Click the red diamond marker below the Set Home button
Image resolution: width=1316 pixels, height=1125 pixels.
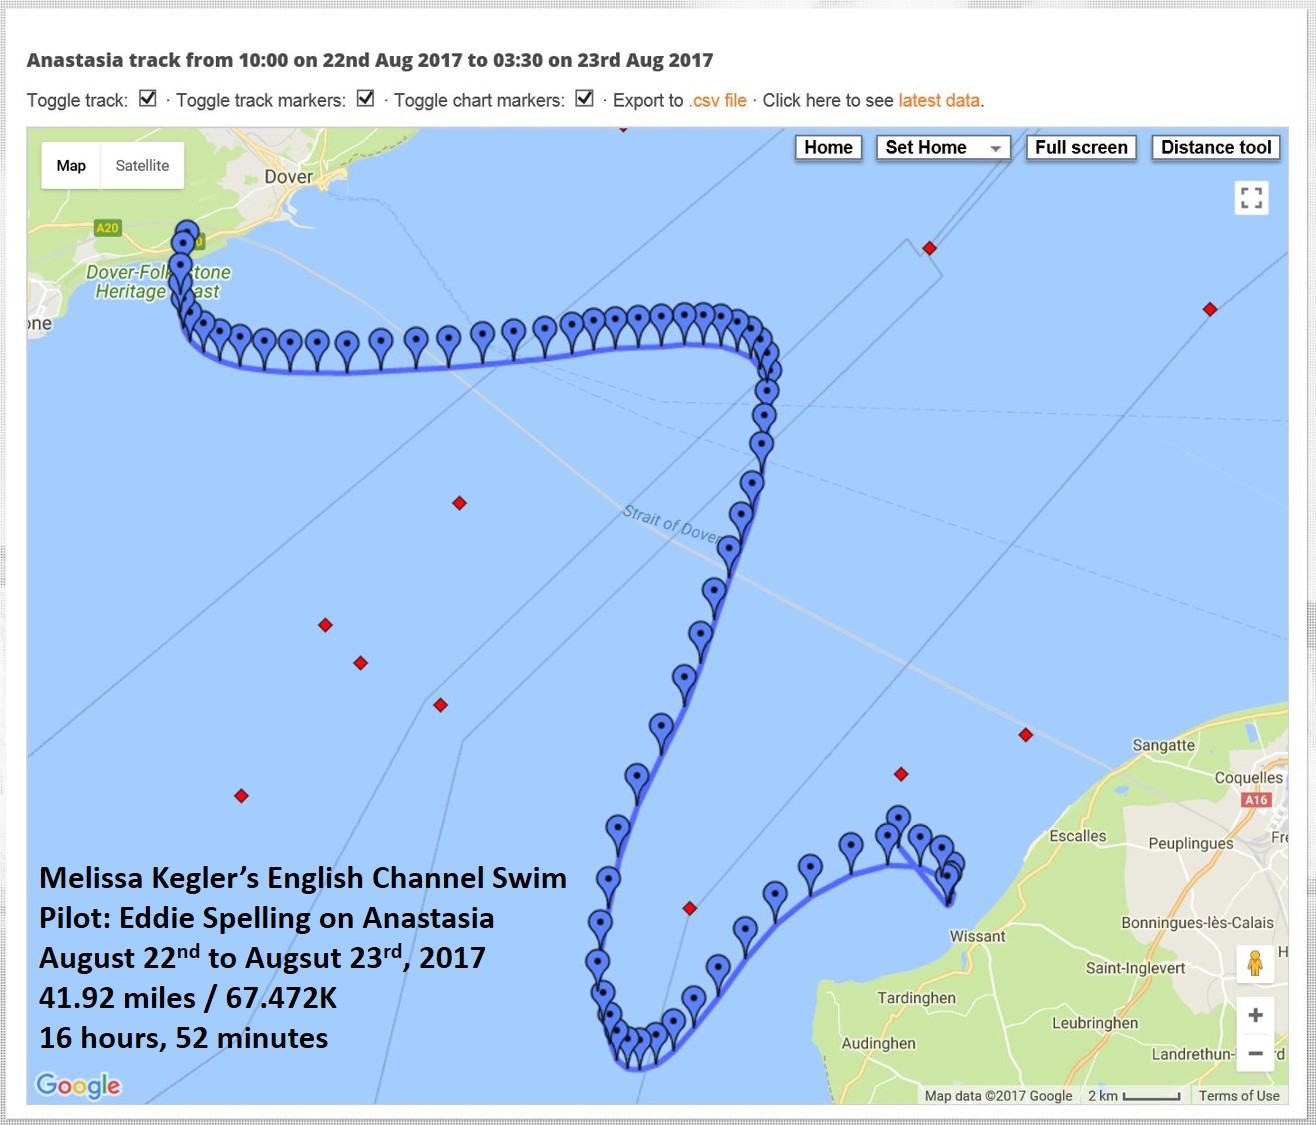pyautogui.click(x=929, y=248)
